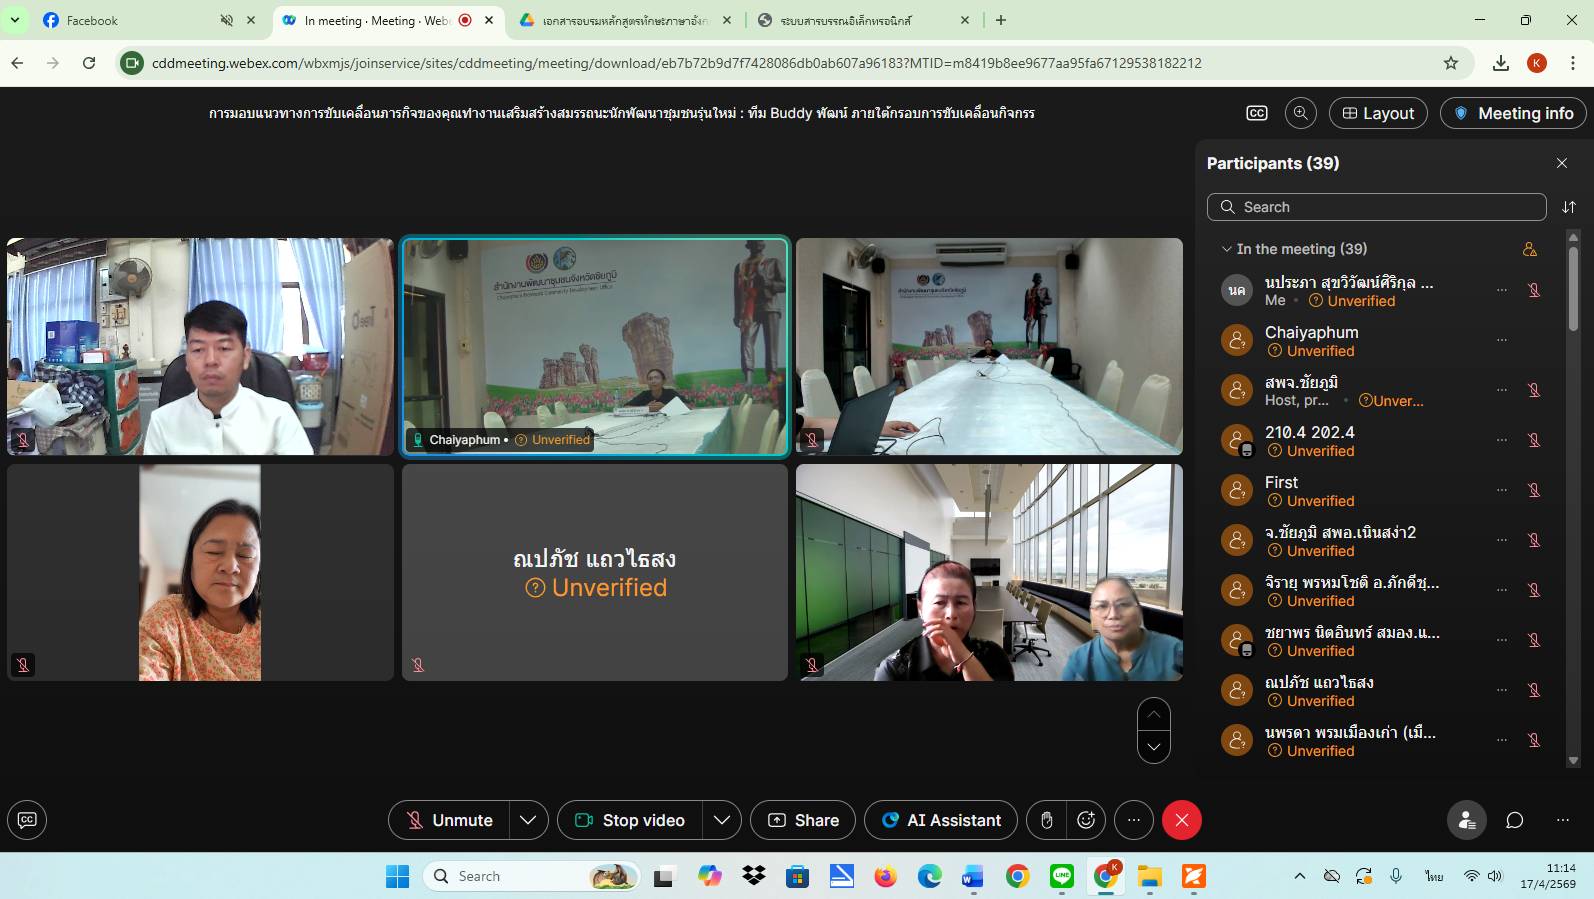This screenshot has width=1594, height=899.
Task: Click the sort participants icon
Action: pyautogui.click(x=1568, y=207)
